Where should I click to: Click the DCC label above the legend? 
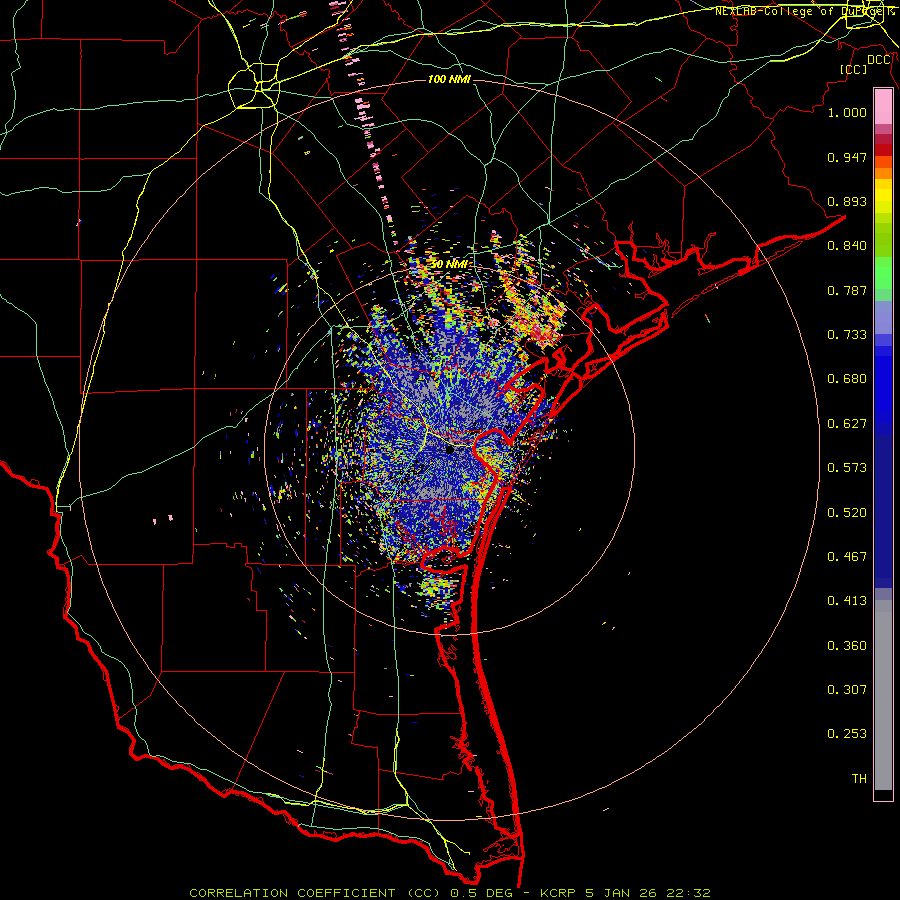[879, 60]
